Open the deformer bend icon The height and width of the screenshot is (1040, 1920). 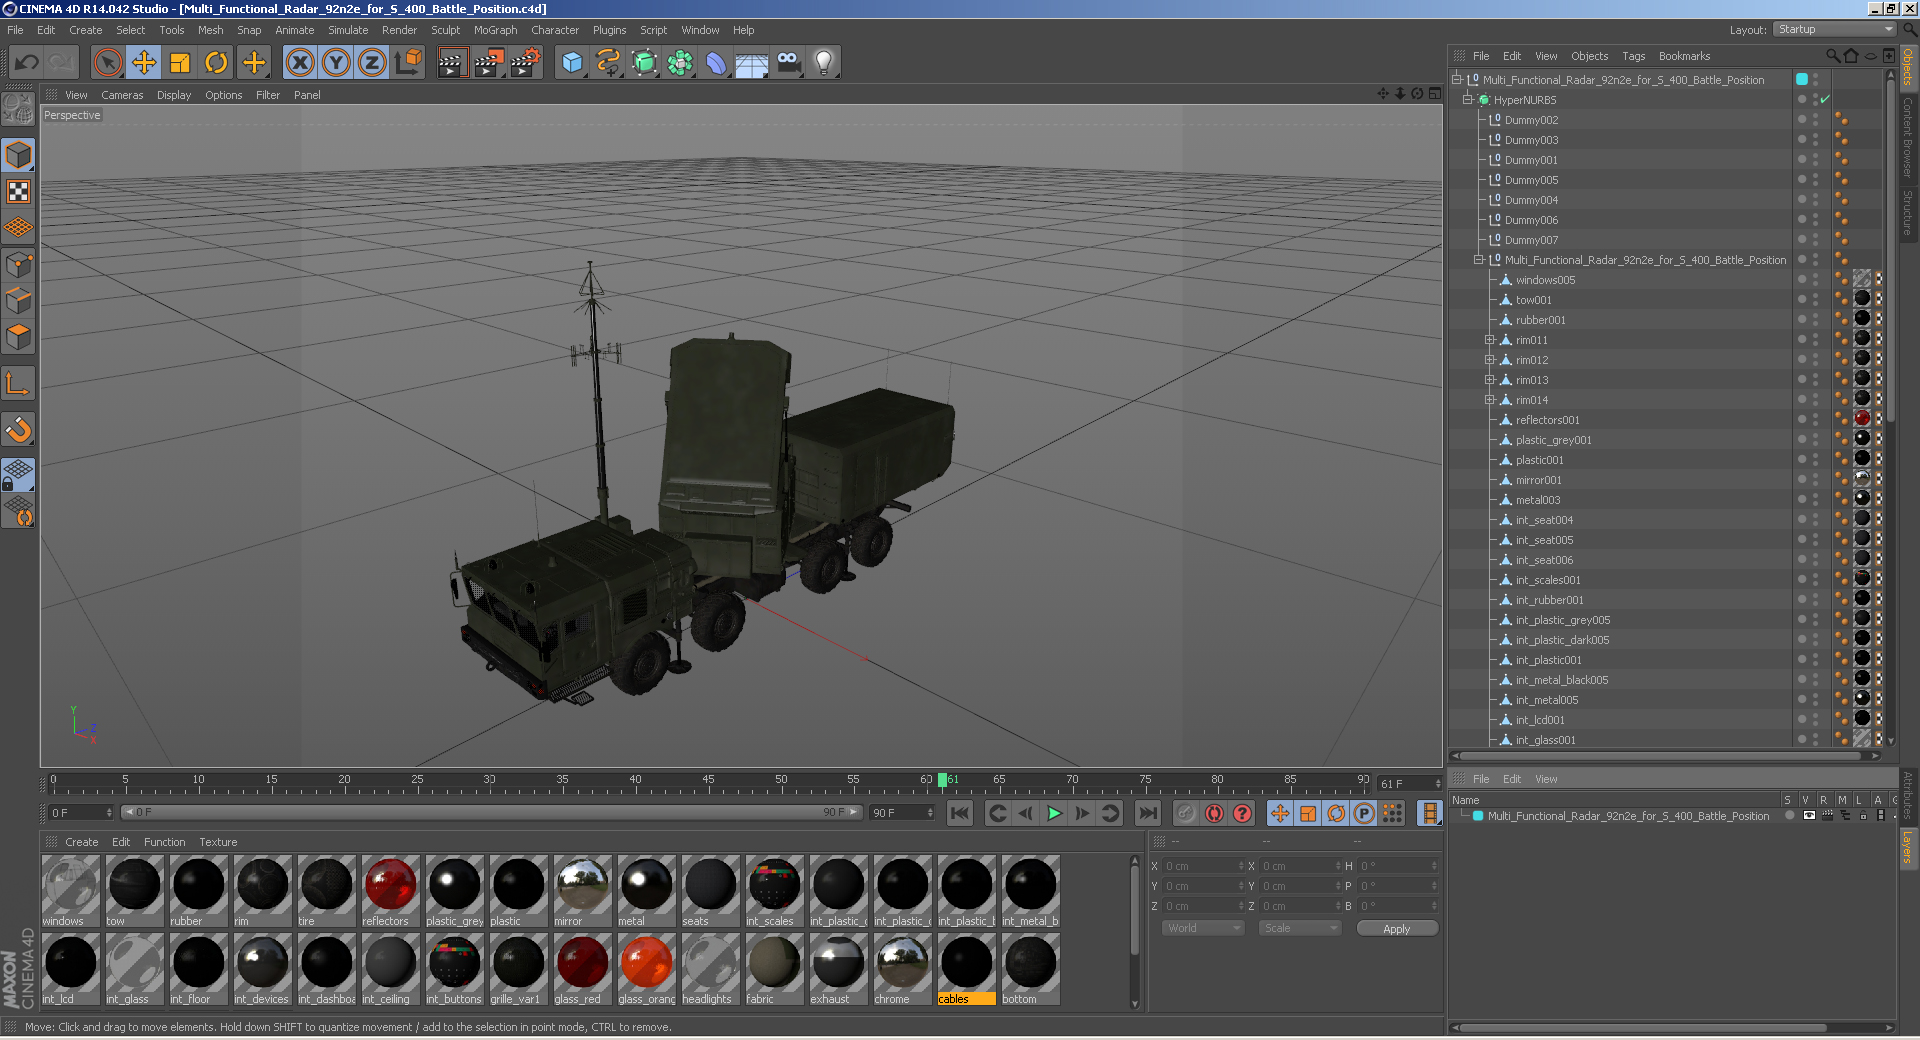tap(716, 62)
